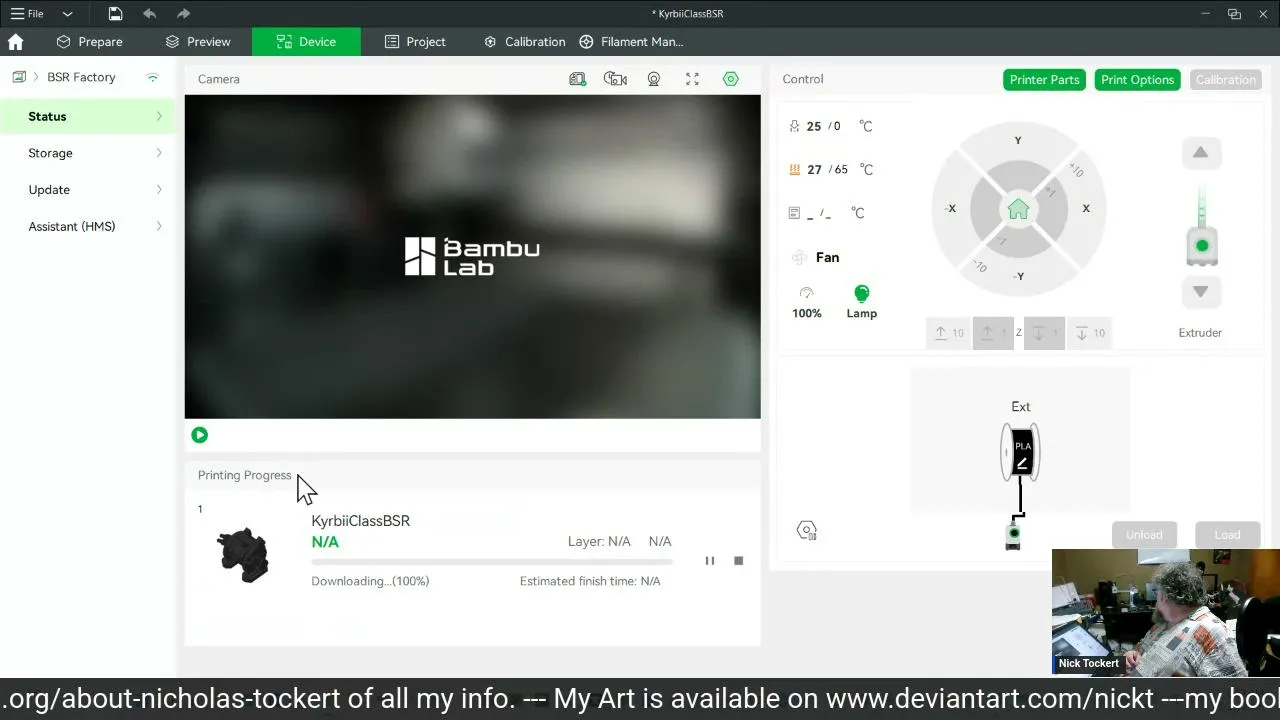1280x720 pixels.
Task: Click the Printer Parts button
Action: point(1044,80)
